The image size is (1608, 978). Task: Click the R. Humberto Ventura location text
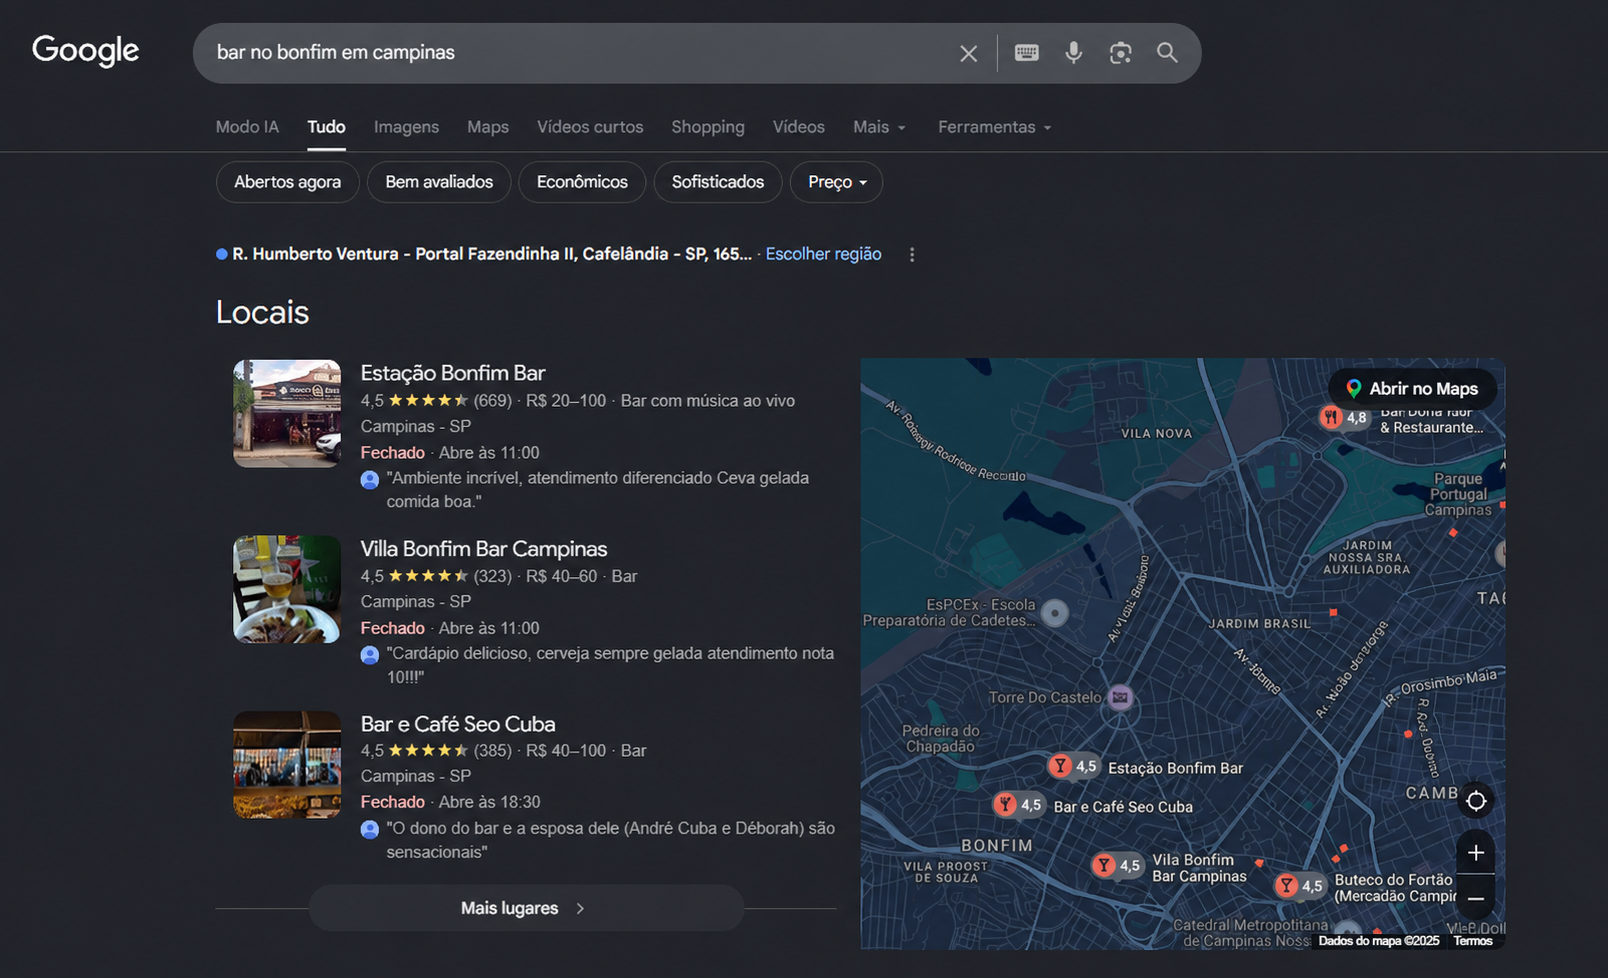492,254
